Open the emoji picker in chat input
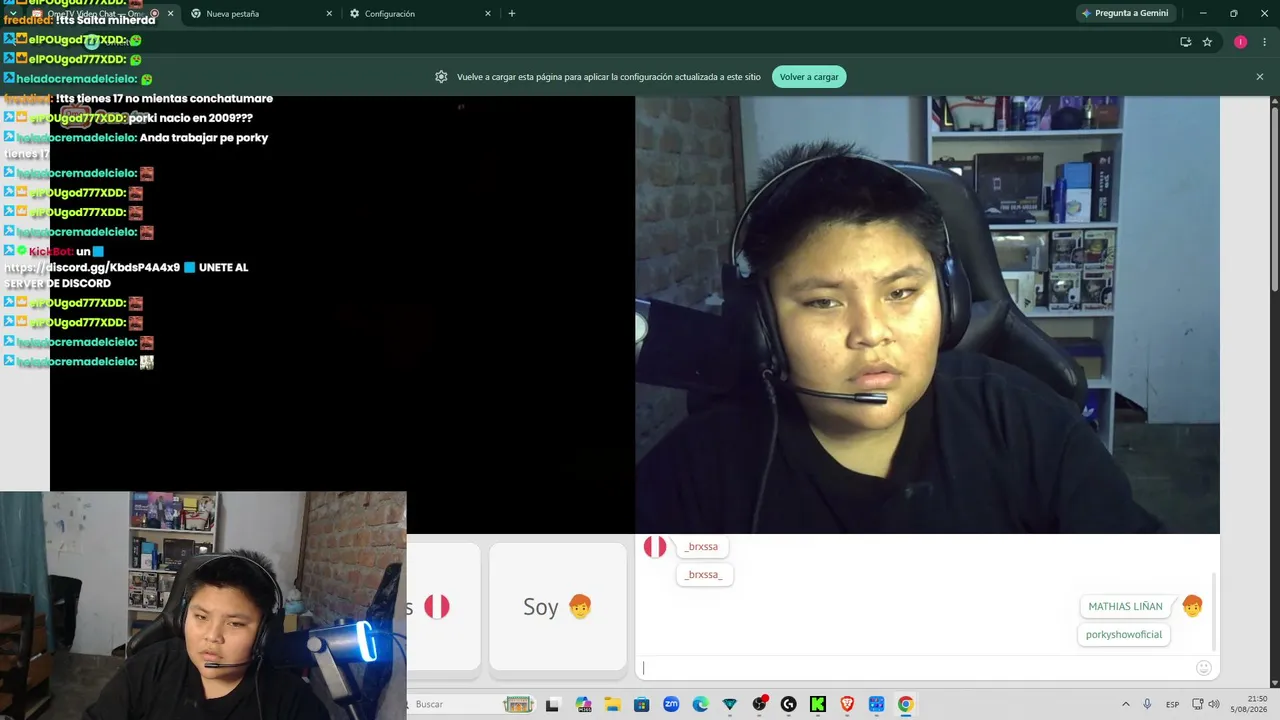This screenshot has width=1280, height=720. (x=1204, y=668)
